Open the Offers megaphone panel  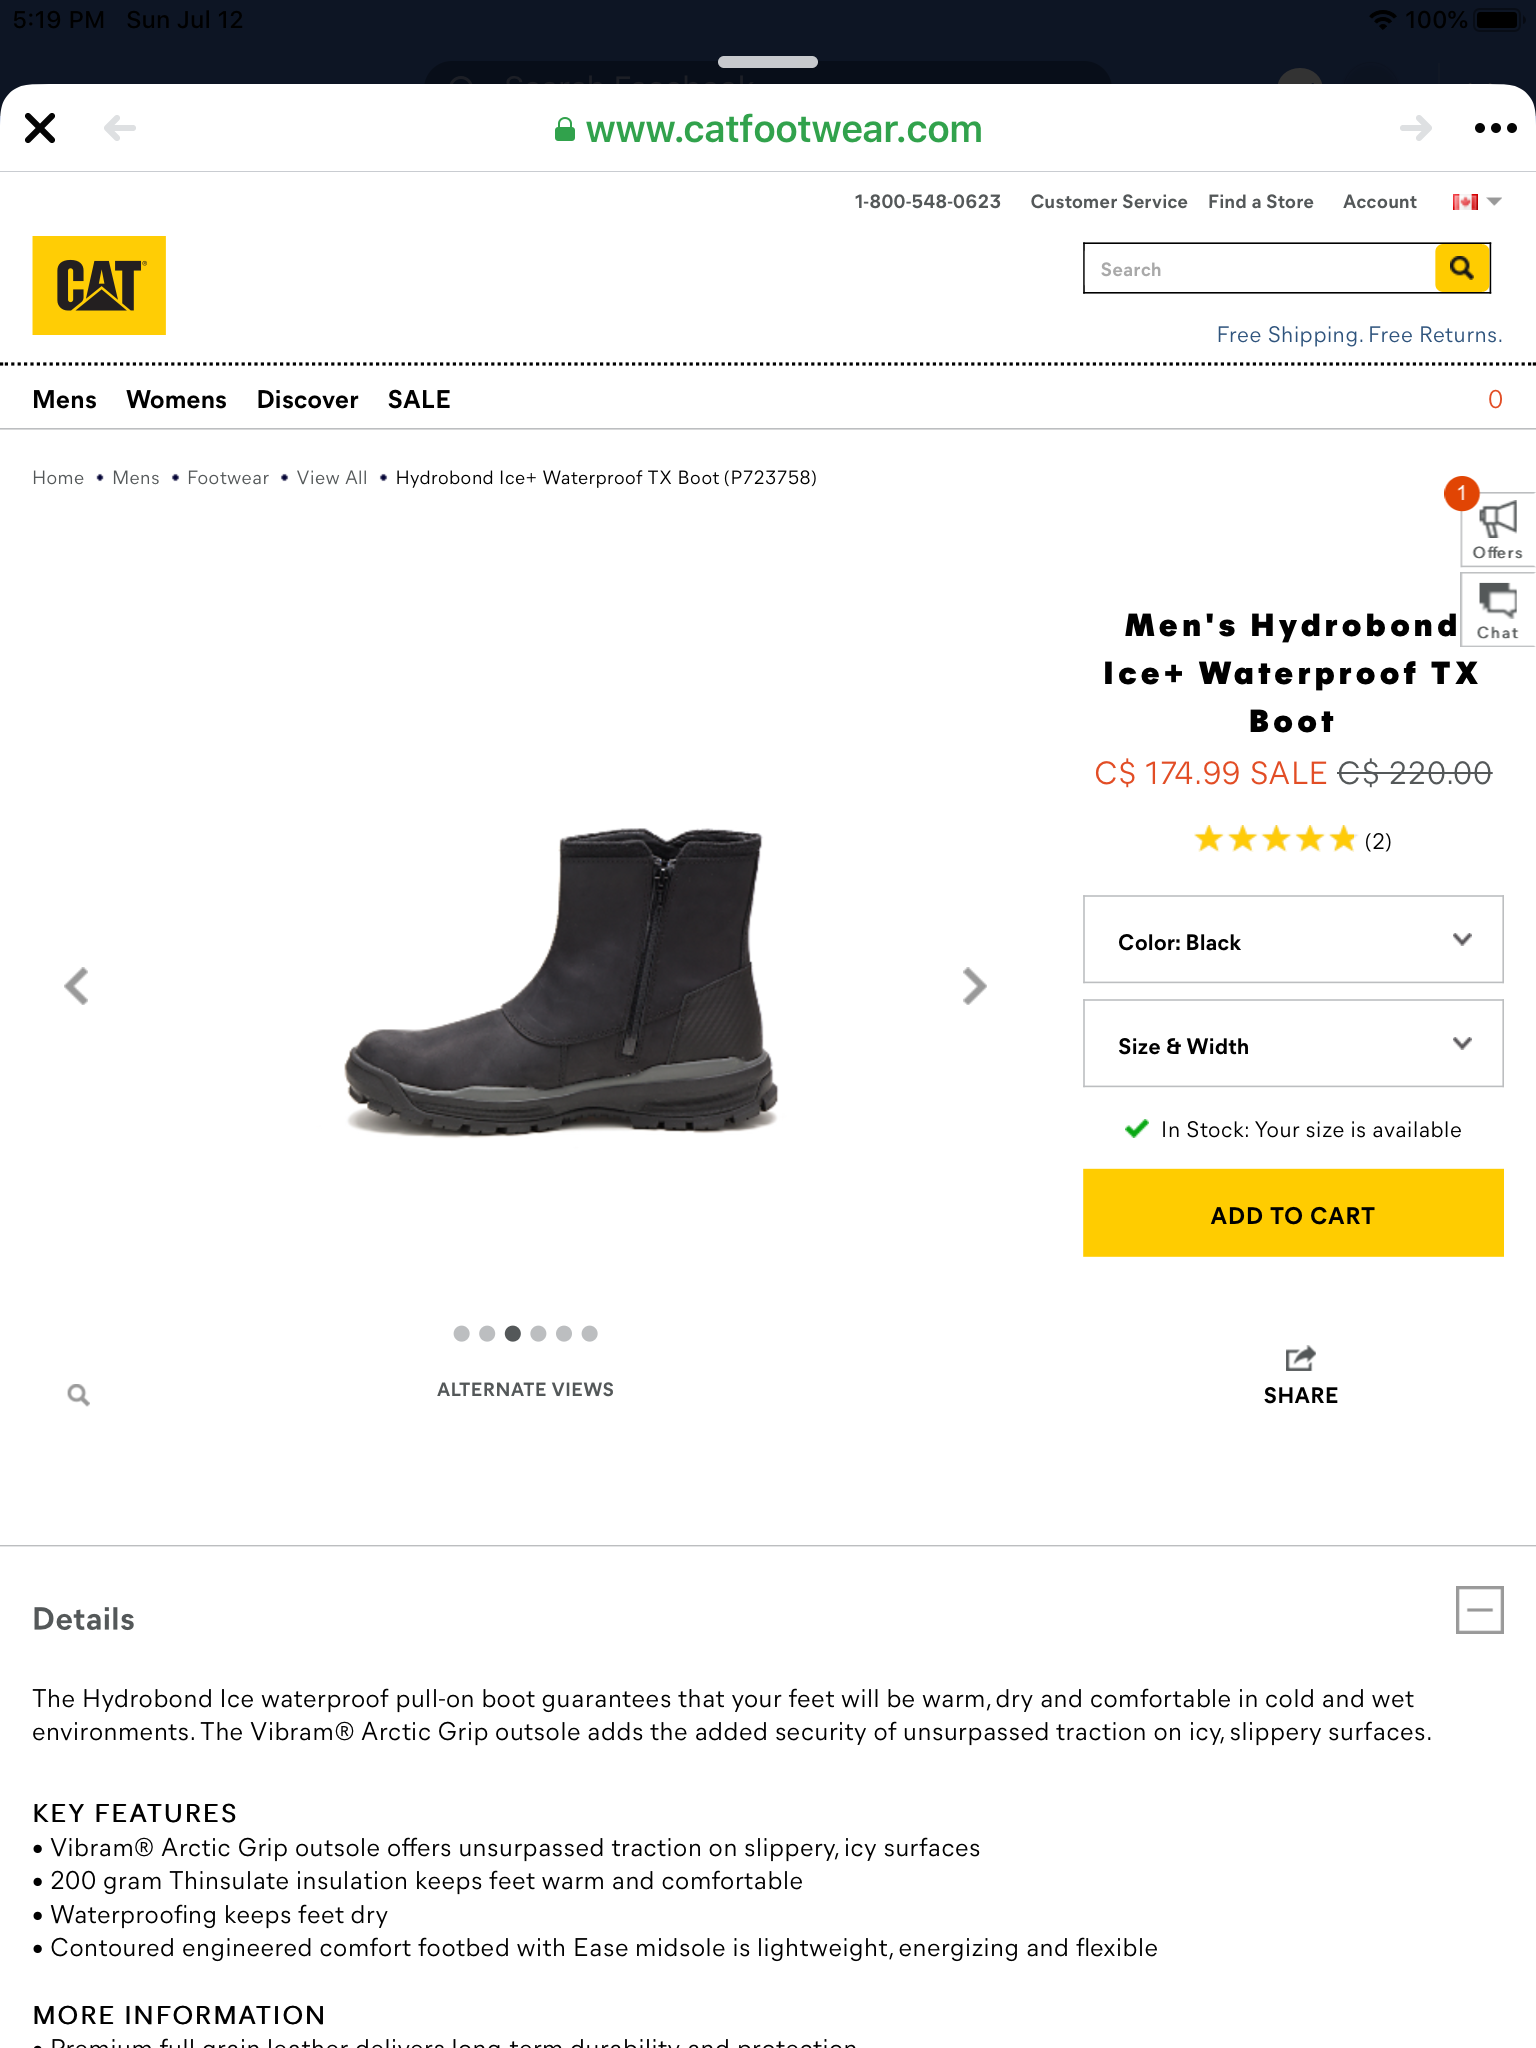pos(1497,529)
